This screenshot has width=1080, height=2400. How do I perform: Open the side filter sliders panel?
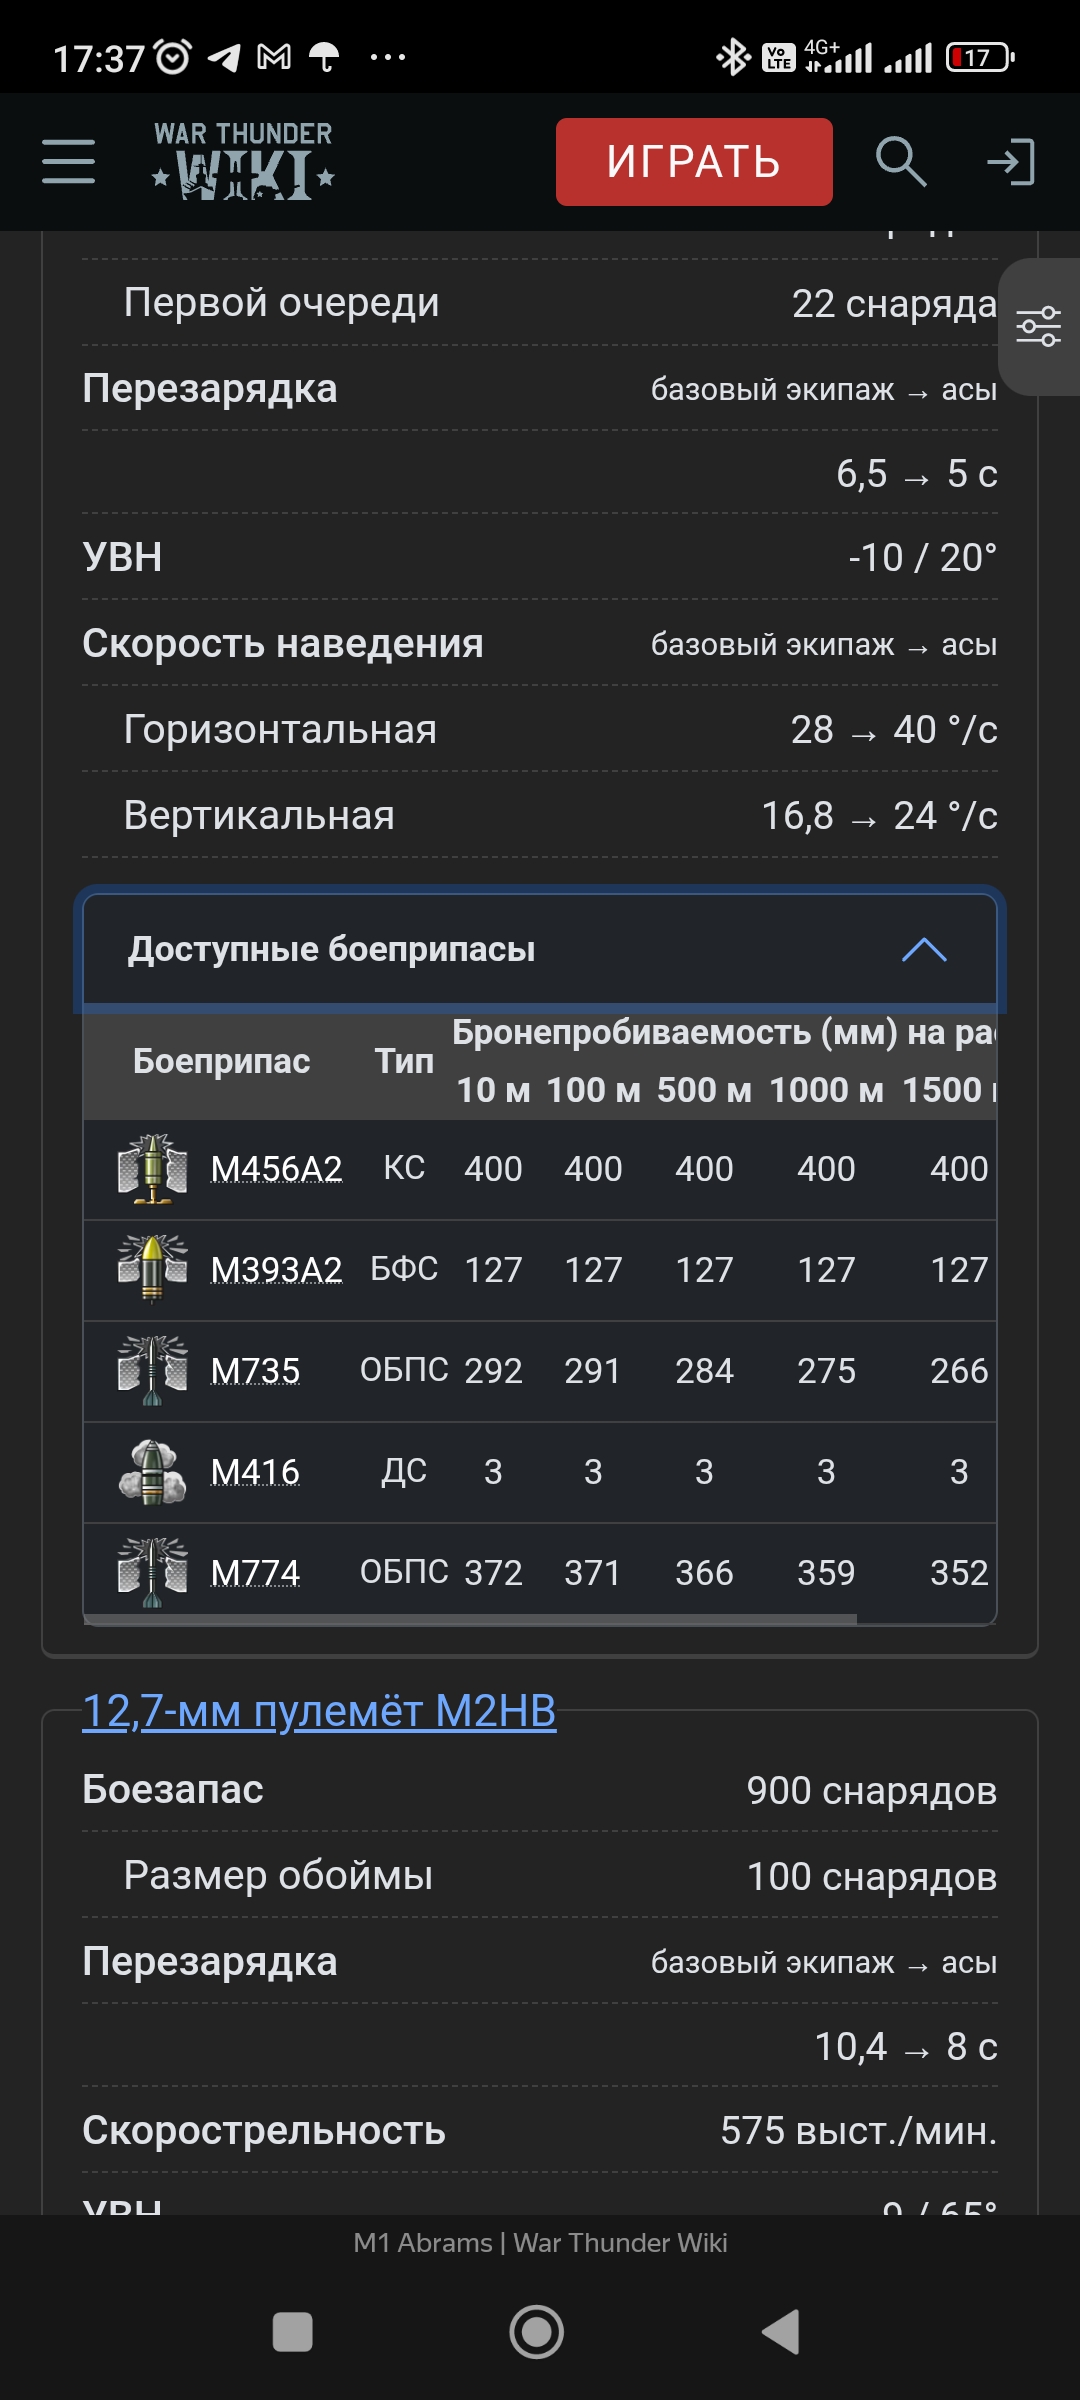point(1039,327)
